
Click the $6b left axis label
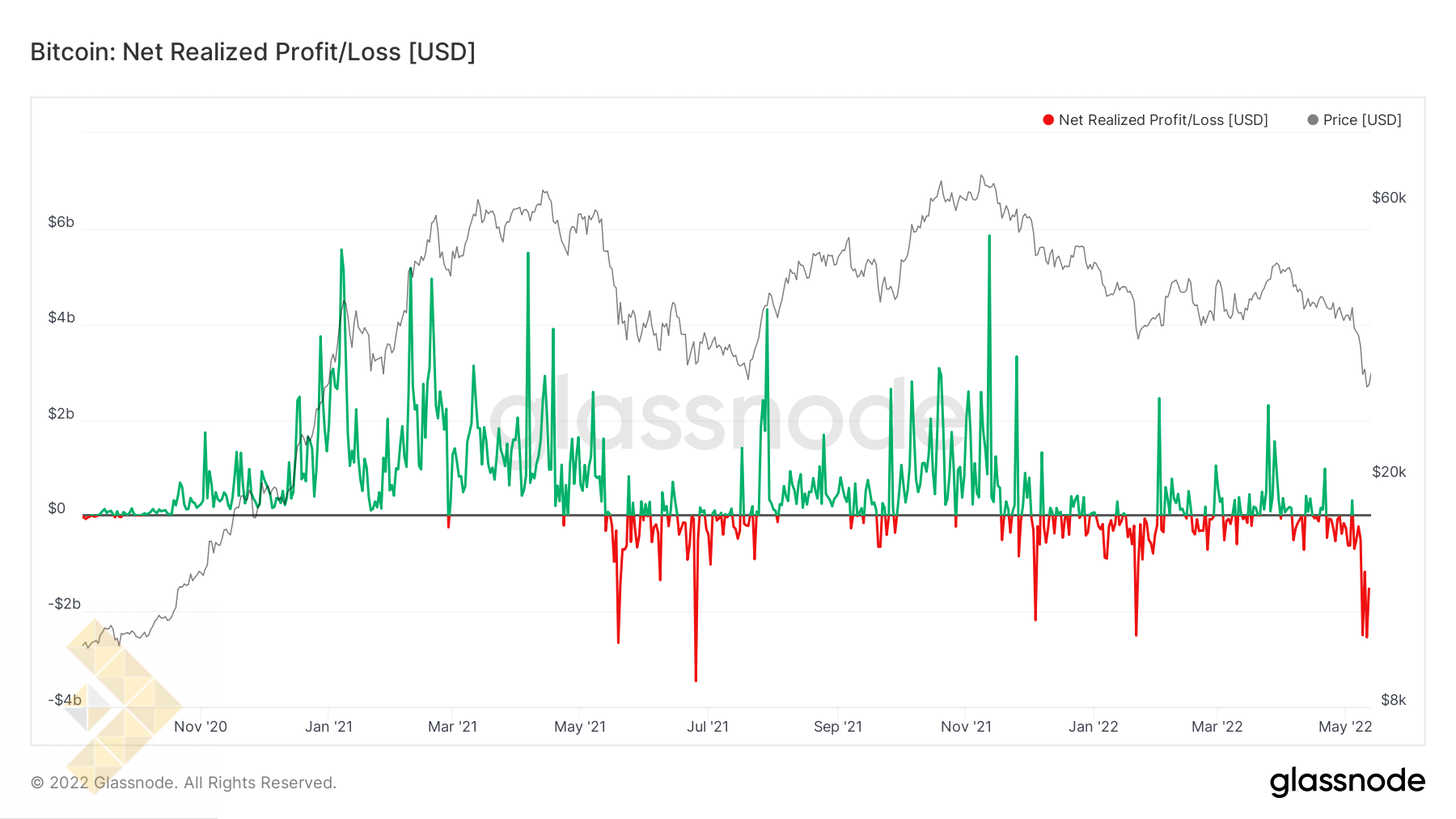(x=61, y=222)
